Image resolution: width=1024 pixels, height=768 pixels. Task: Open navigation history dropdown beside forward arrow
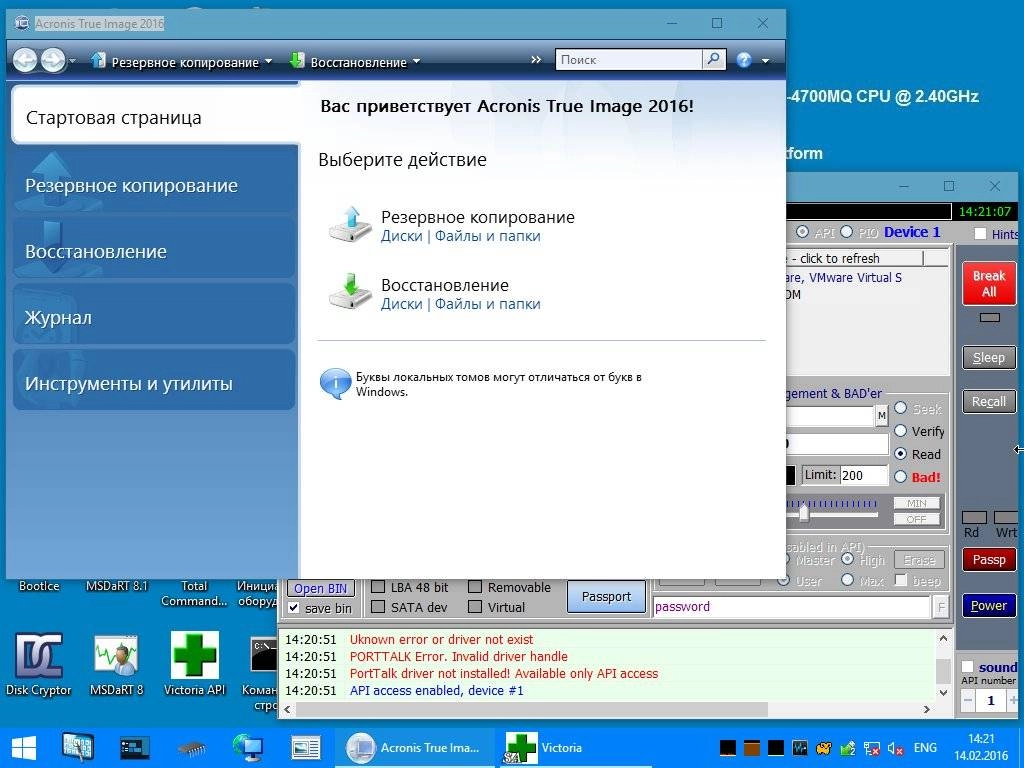coord(72,61)
